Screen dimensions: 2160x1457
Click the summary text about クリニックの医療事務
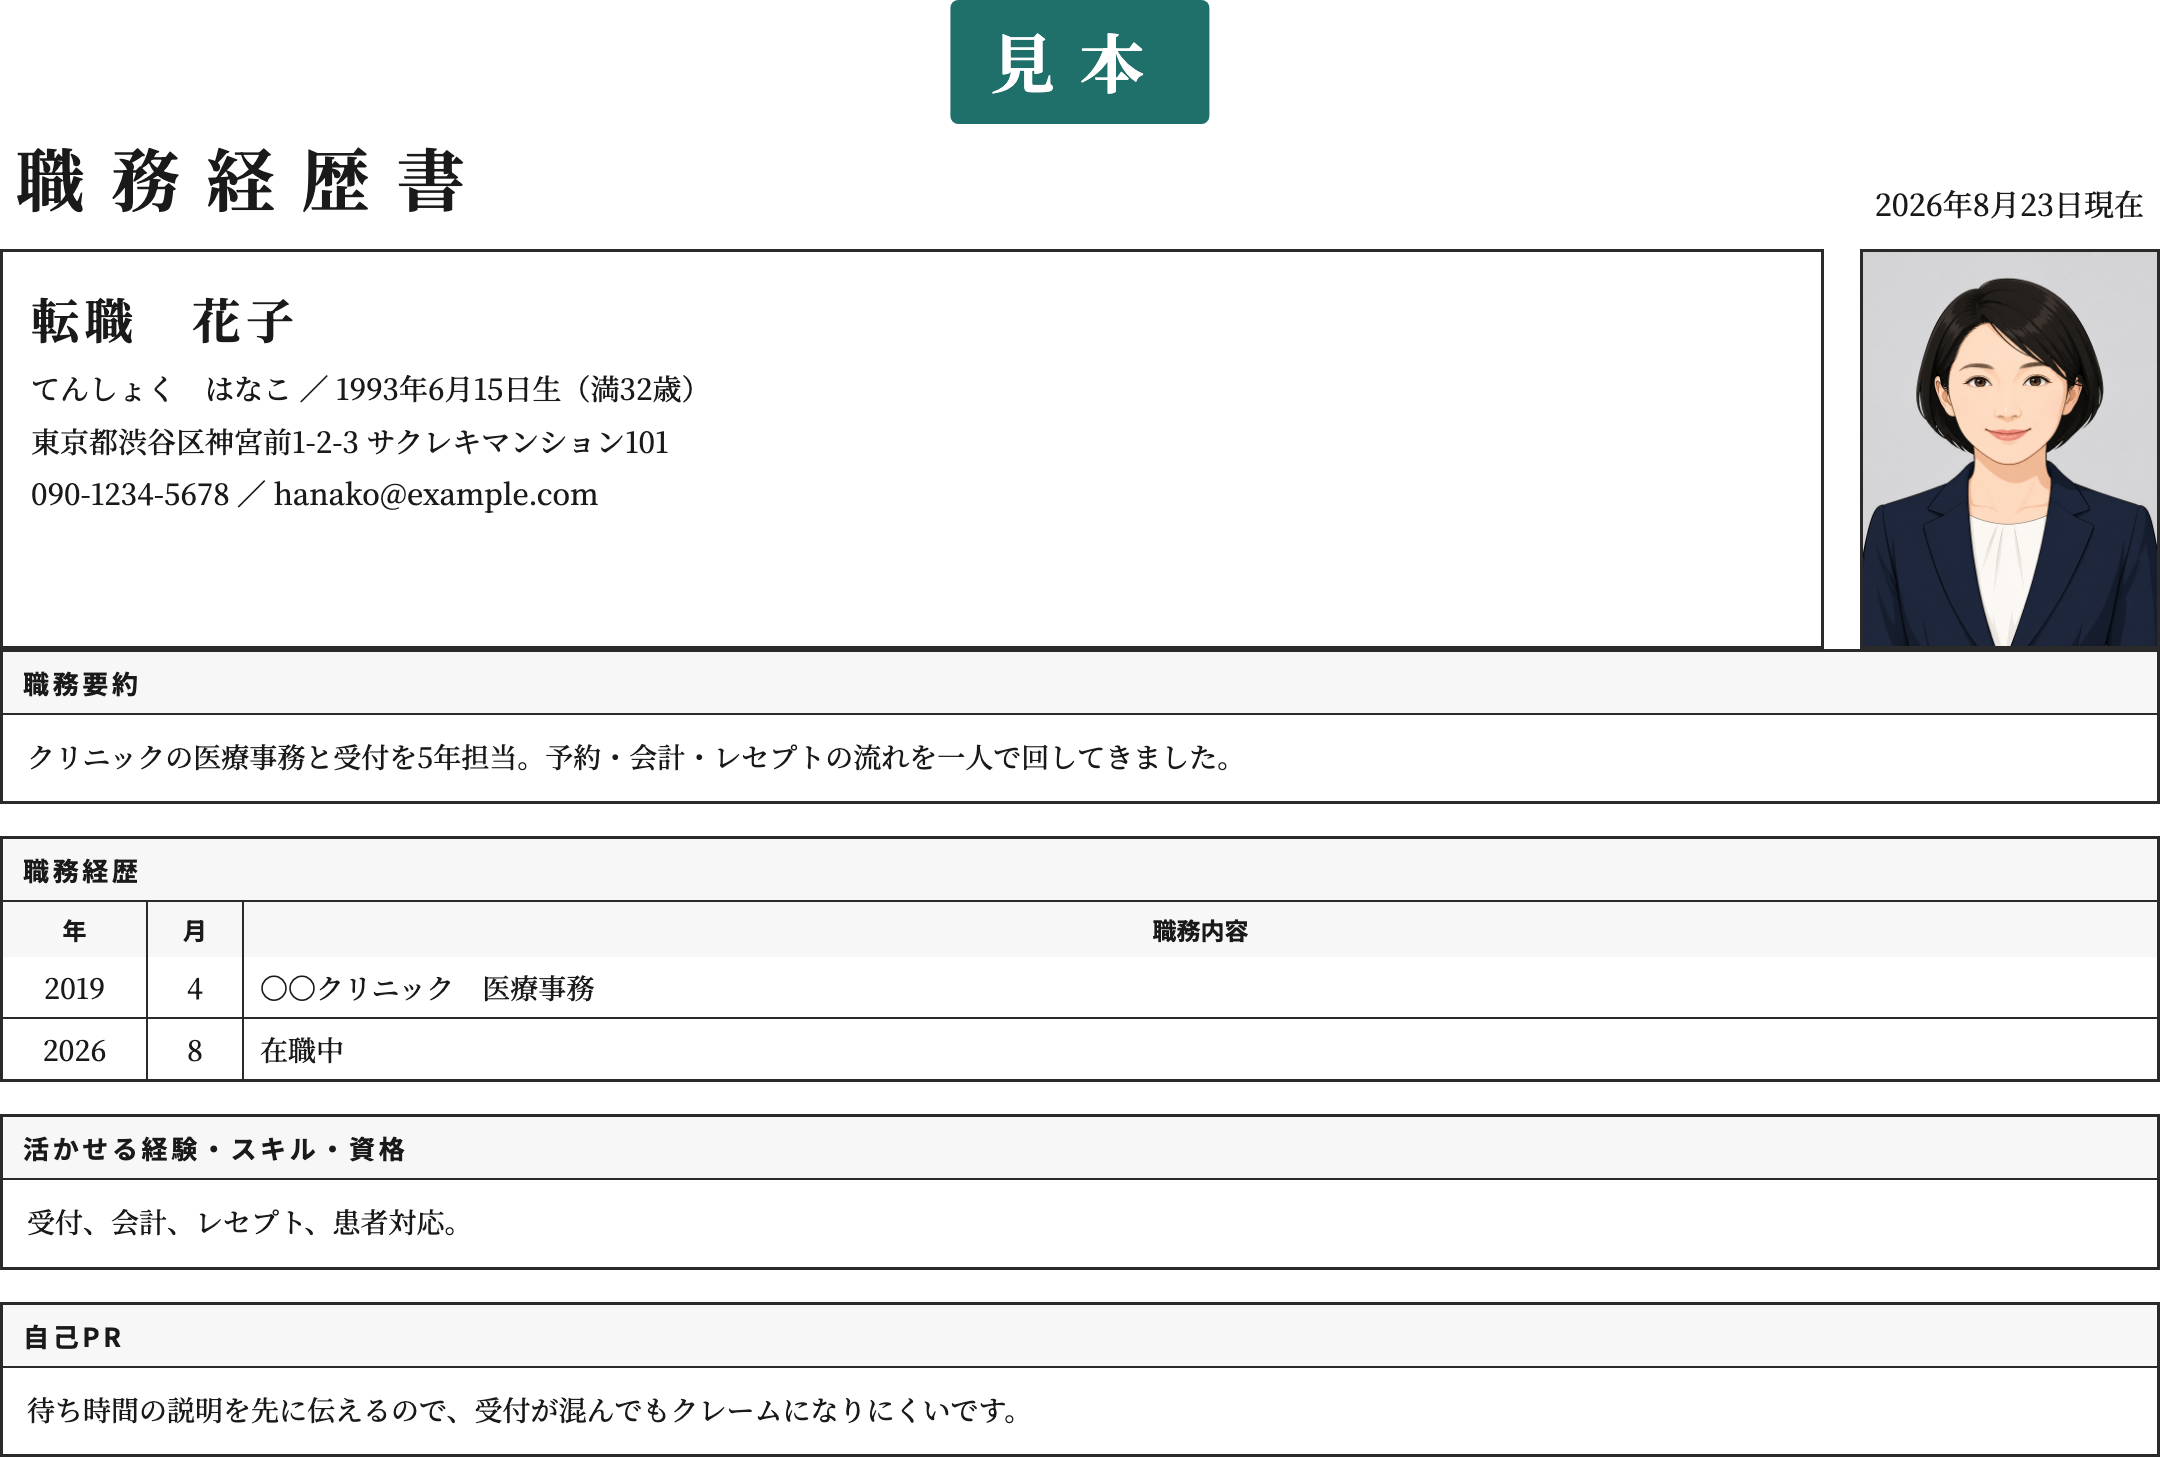coord(633,758)
